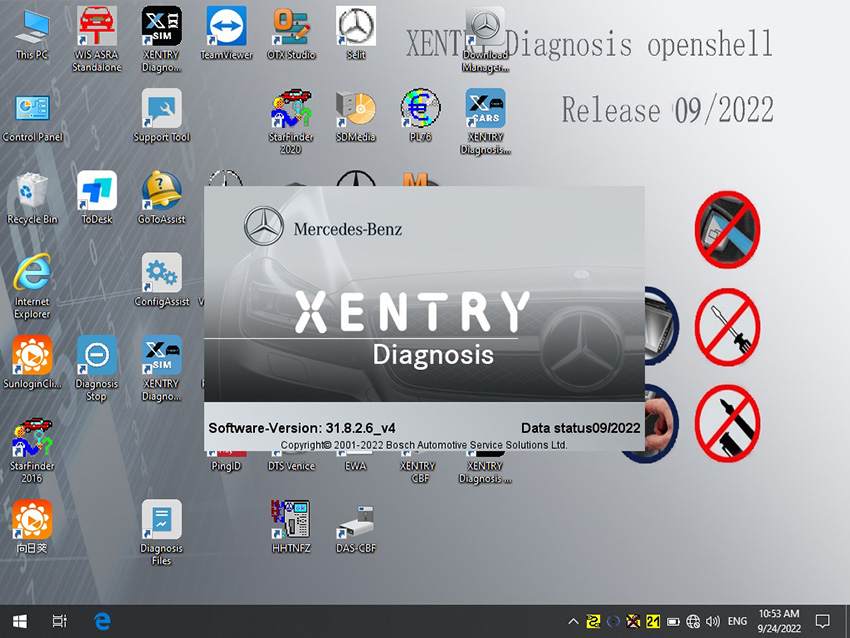This screenshot has width=850, height=638.
Task: Launch Edge from the taskbar
Action: [x=102, y=621]
